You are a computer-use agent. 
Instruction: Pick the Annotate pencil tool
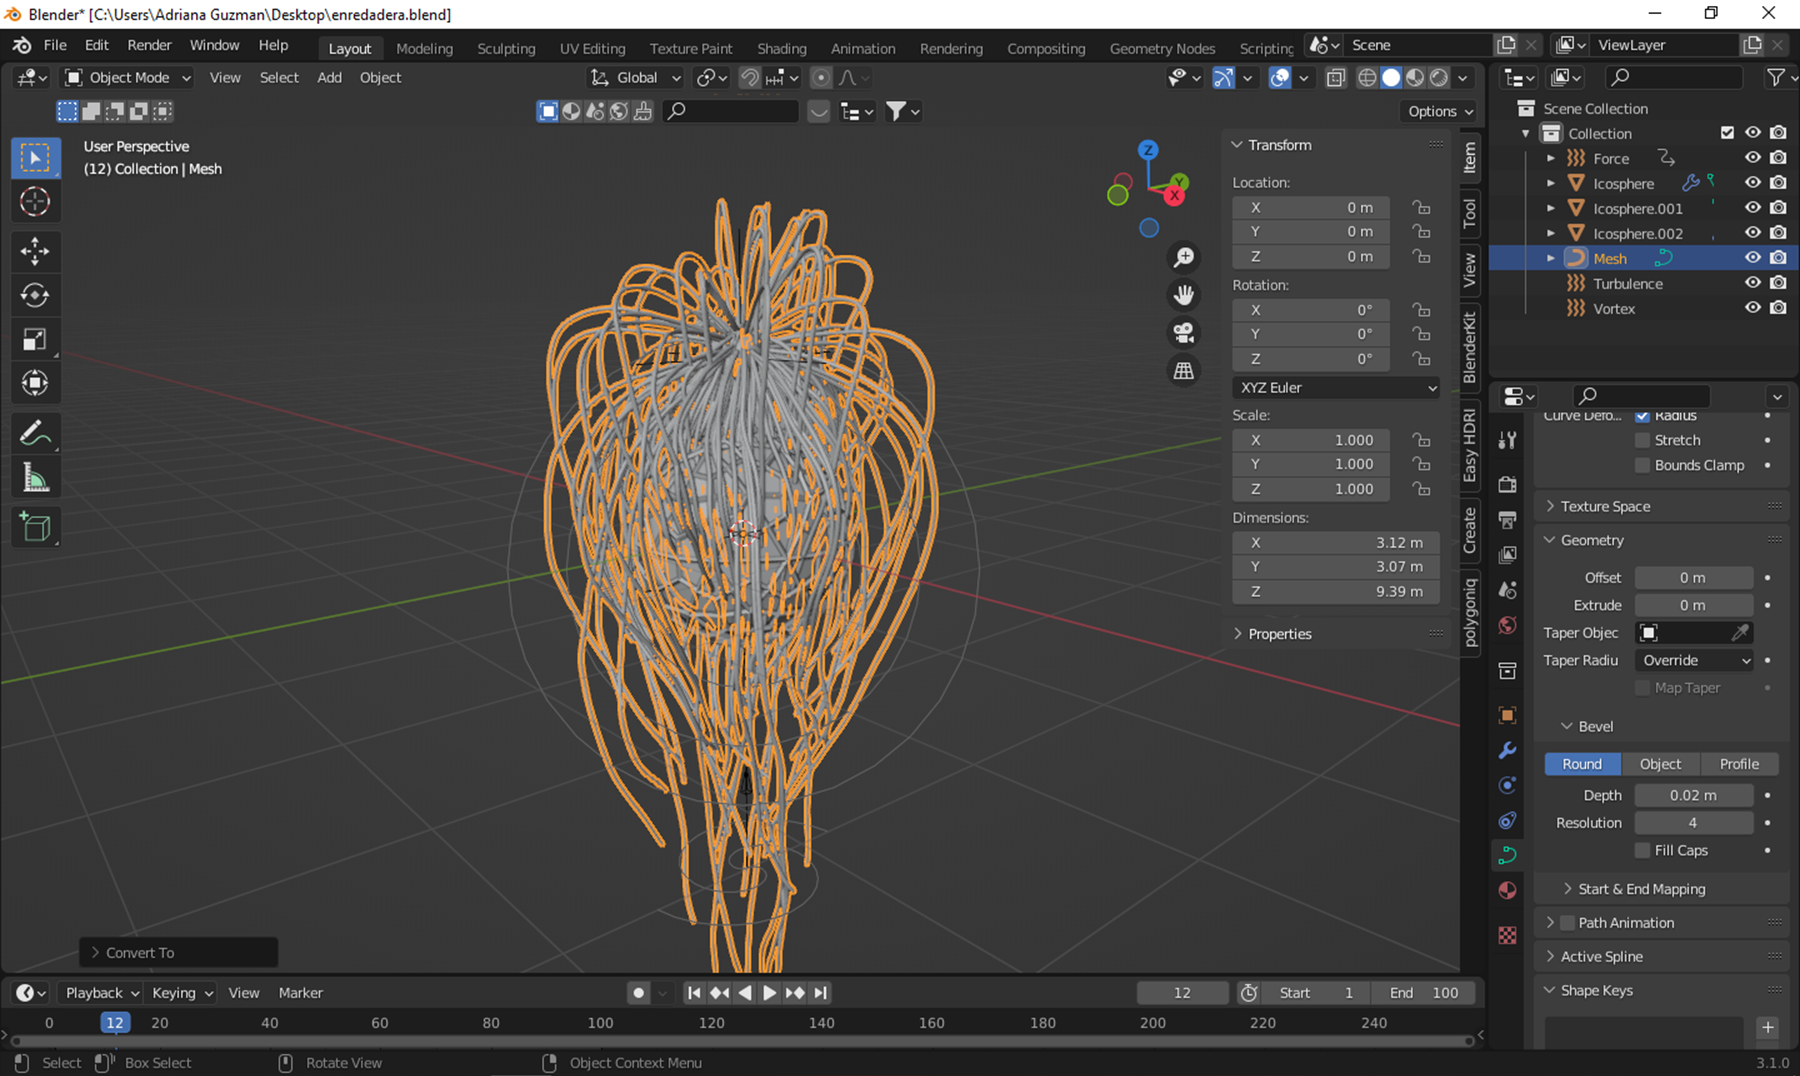pyautogui.click(x=35, y=433)
